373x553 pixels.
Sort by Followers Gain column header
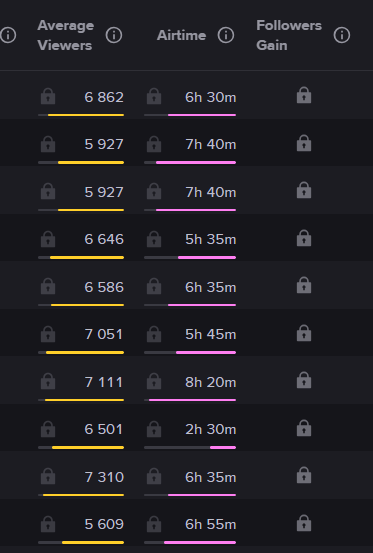(x=289, y=35)
